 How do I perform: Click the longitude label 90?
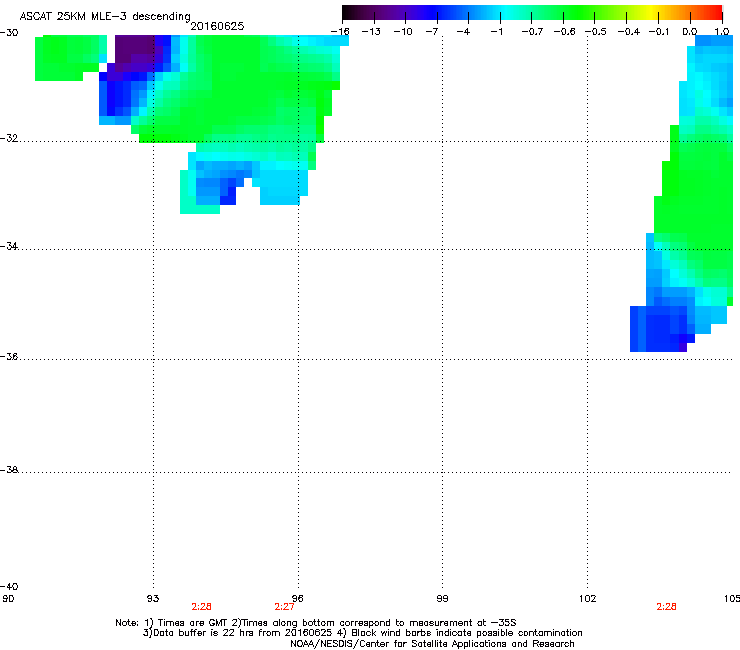coord(8,599)
